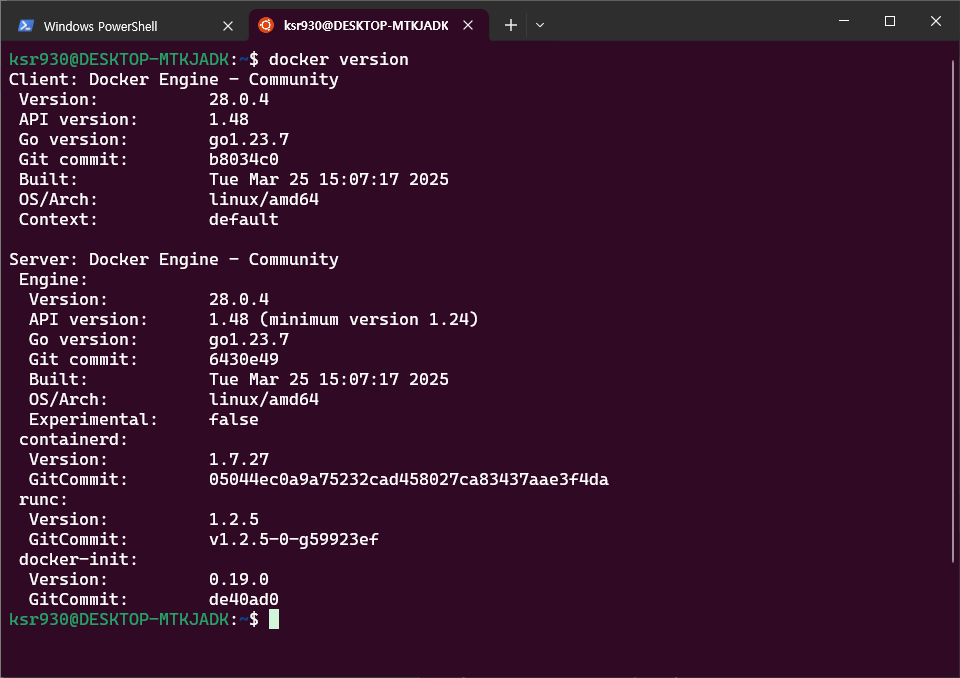Click the Ubuntu logo tab icon
Viewport: 960px width, 678px height.
[266, 25]
